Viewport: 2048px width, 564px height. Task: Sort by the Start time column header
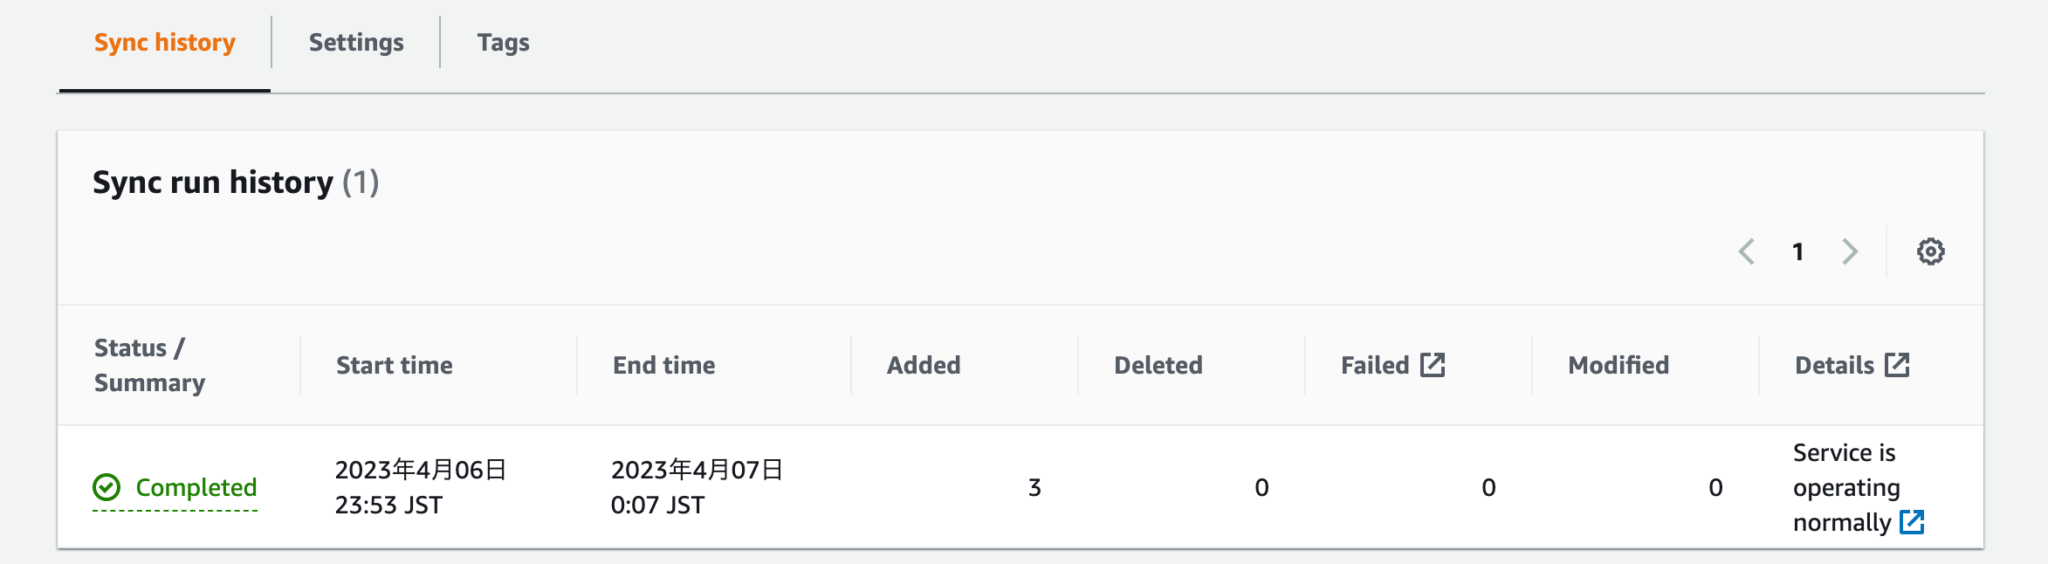click(394, 365)
